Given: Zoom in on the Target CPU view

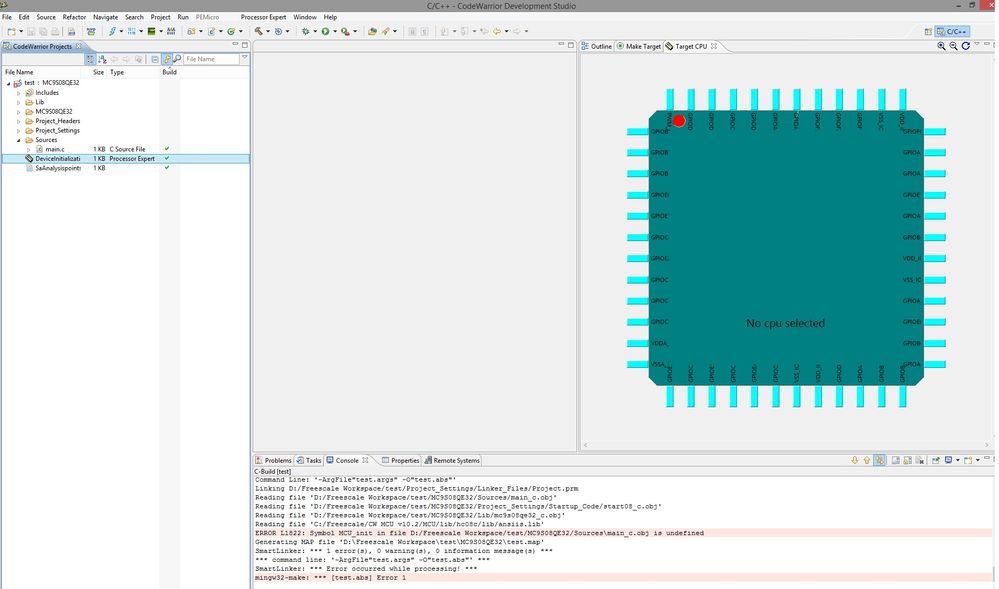Looking at the screenshot, I should (x=942, y=46).
